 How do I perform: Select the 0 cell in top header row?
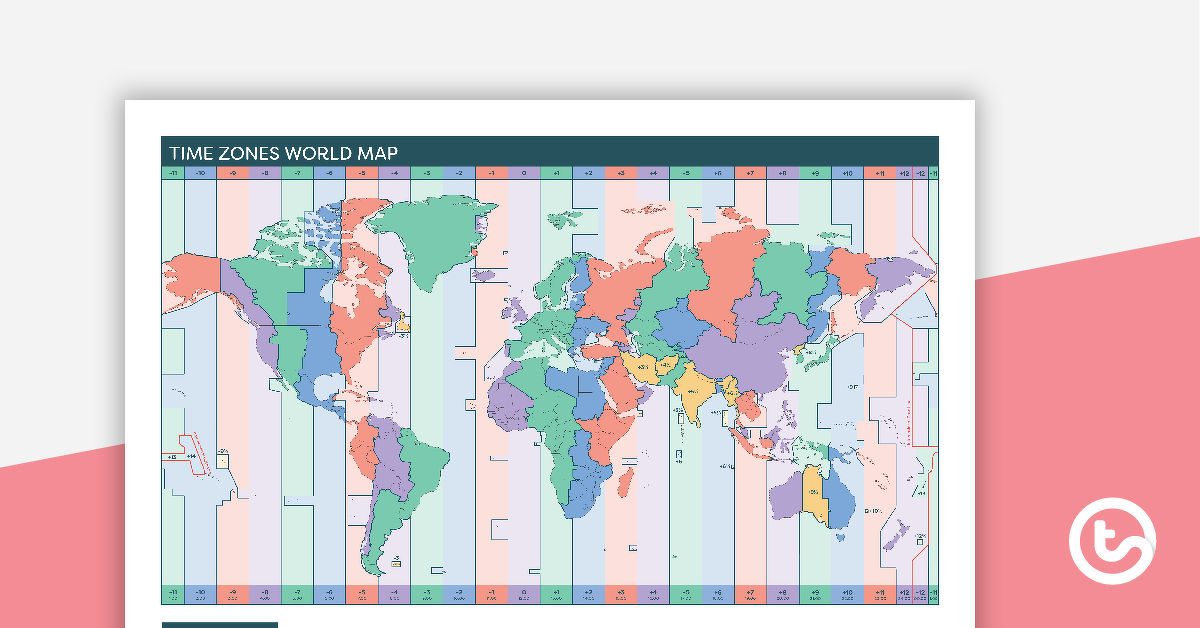pos(523,173)
